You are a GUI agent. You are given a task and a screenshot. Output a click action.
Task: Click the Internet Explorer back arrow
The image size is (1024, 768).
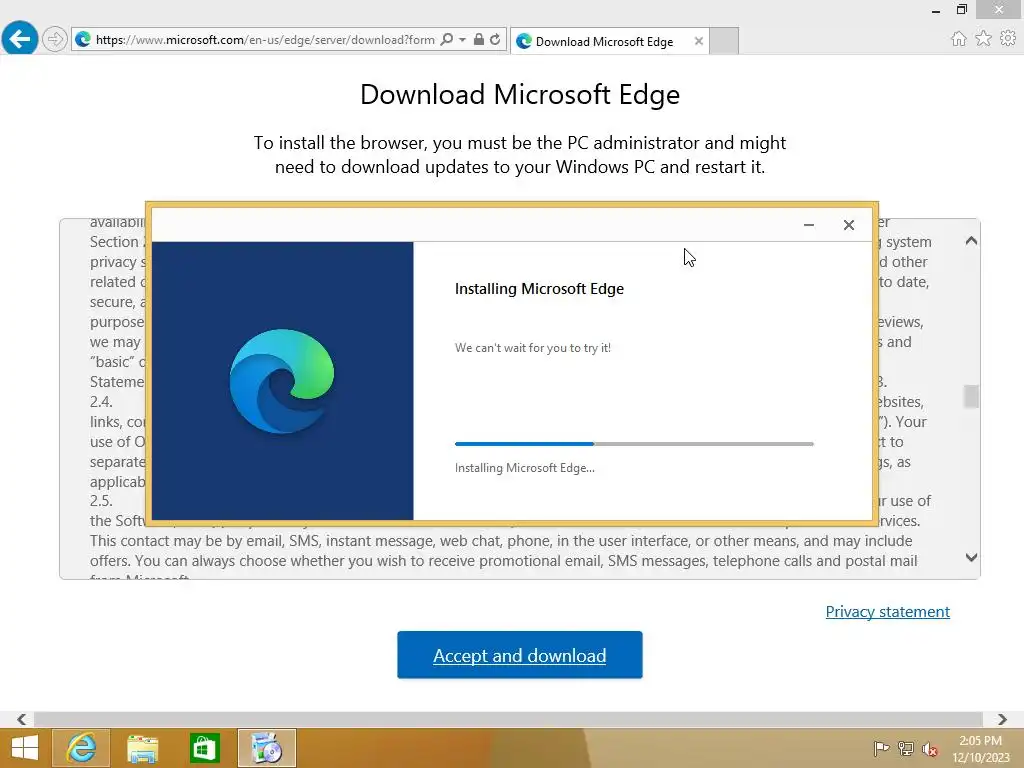click(x=20, y=39)
